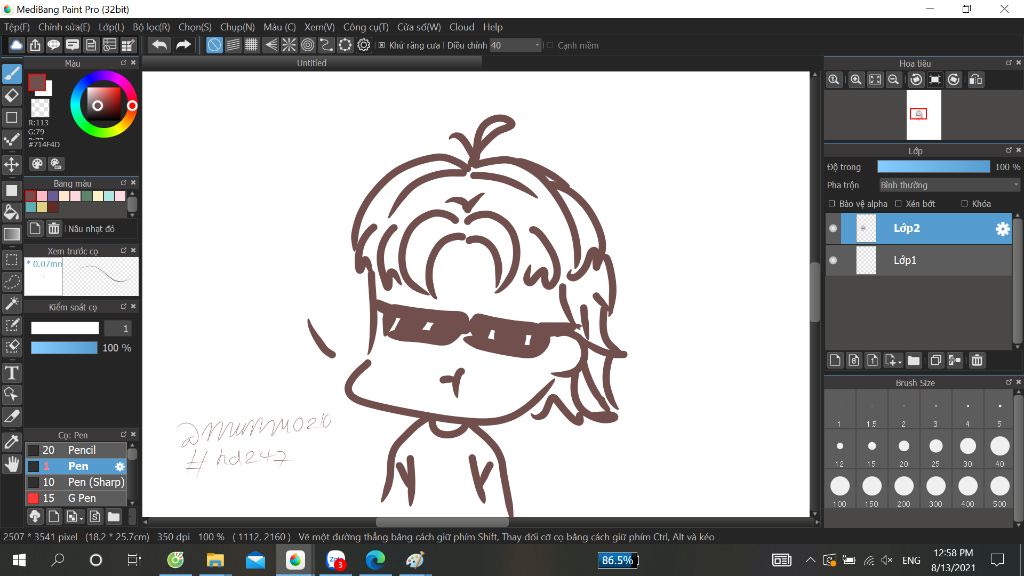Select the Magic Wand tool

point(12,303)
